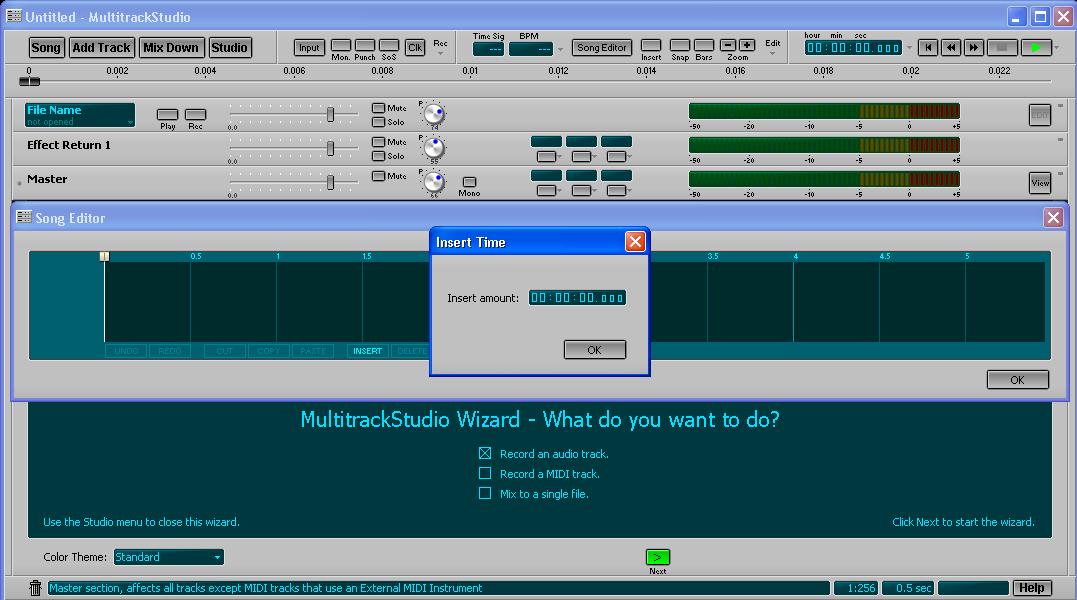Click the first effect slot on Effect Return 1

tap(546, 141)
